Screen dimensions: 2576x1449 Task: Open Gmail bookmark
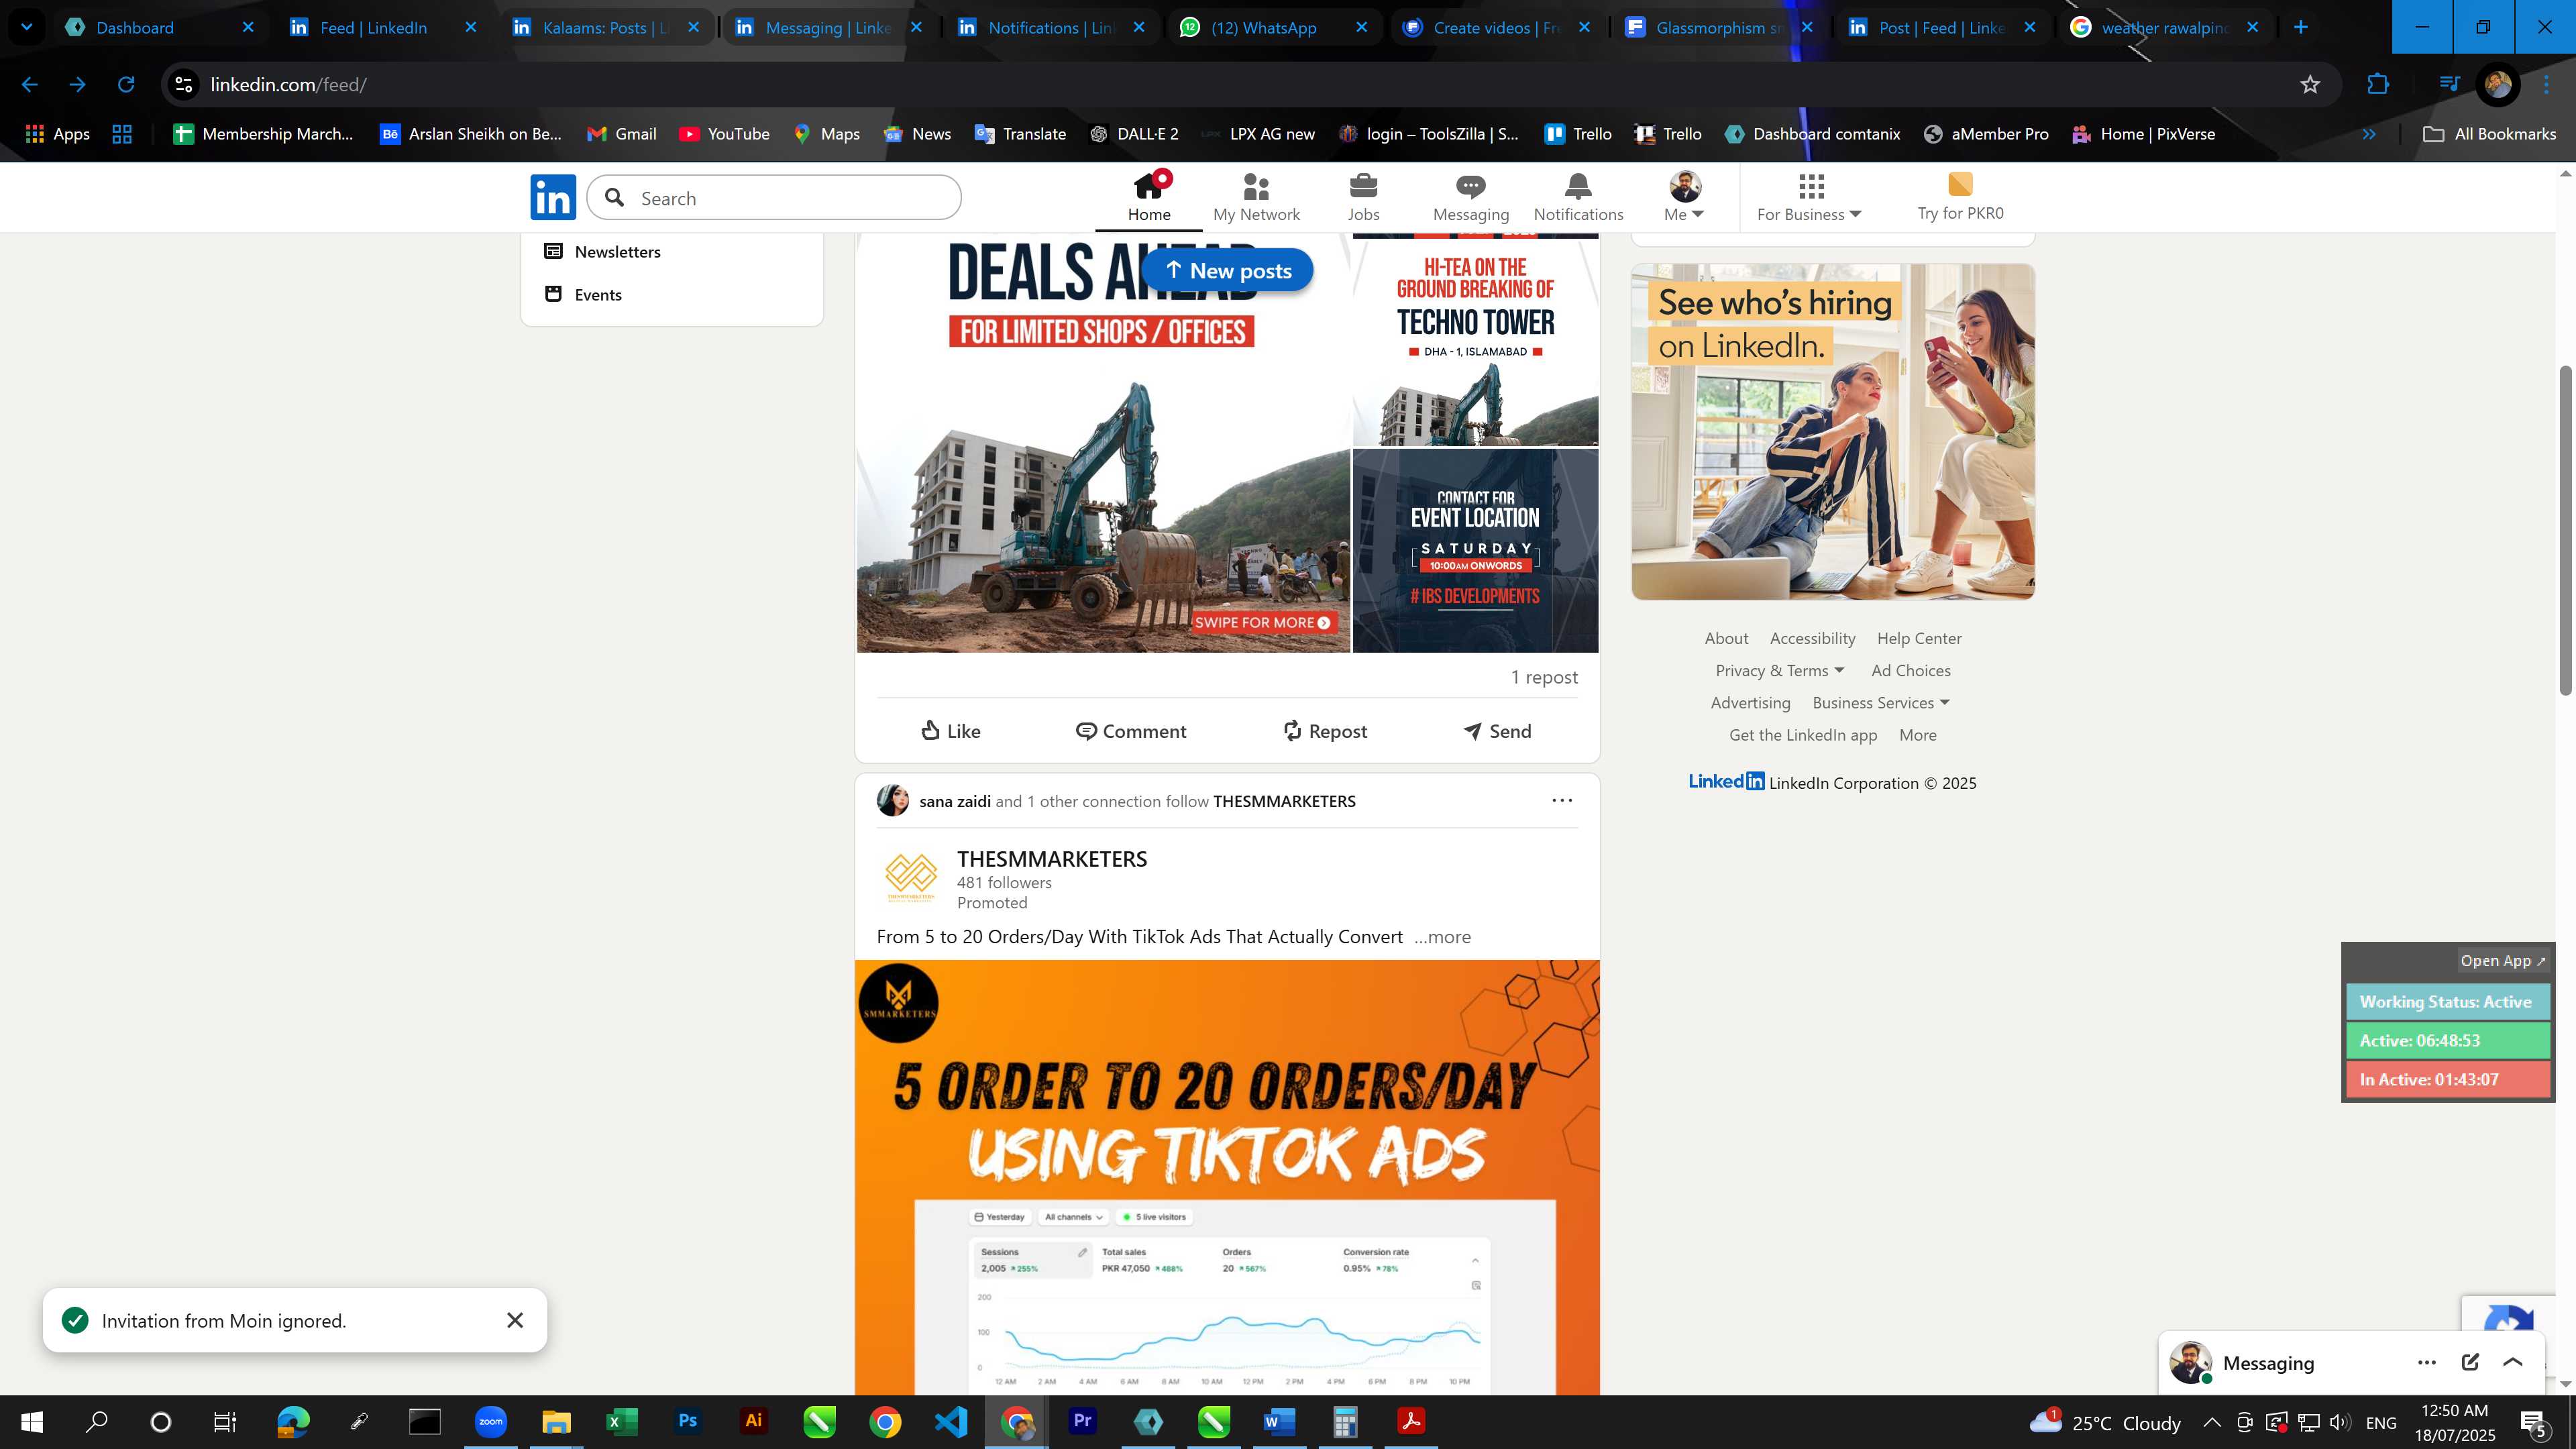[621, 134]
